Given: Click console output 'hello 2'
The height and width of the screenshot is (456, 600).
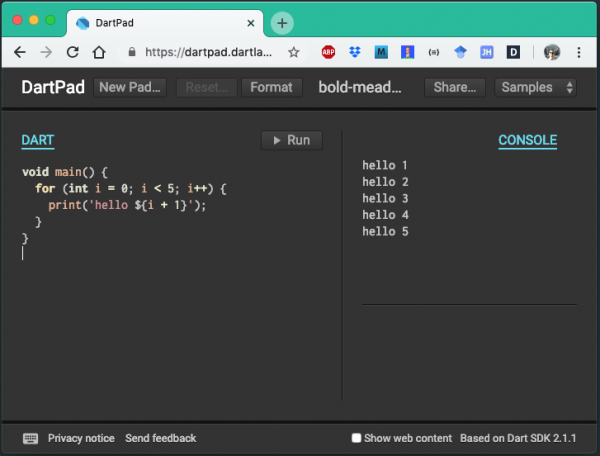Looking at the screenshot, I should click(385, 182).
